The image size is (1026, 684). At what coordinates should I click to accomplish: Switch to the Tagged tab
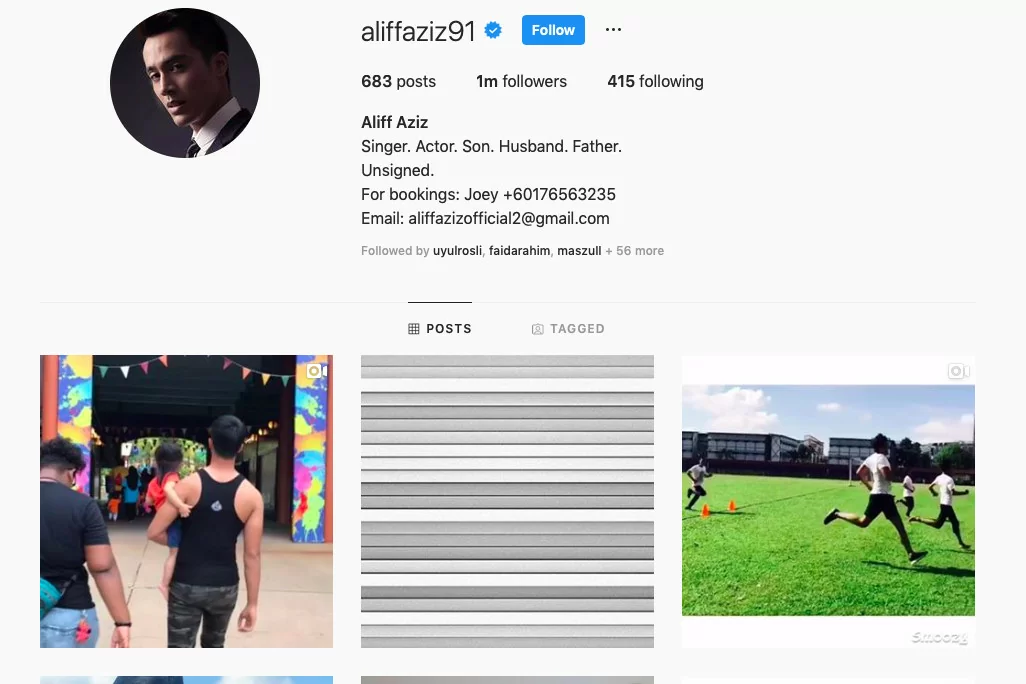click(568, 329)
